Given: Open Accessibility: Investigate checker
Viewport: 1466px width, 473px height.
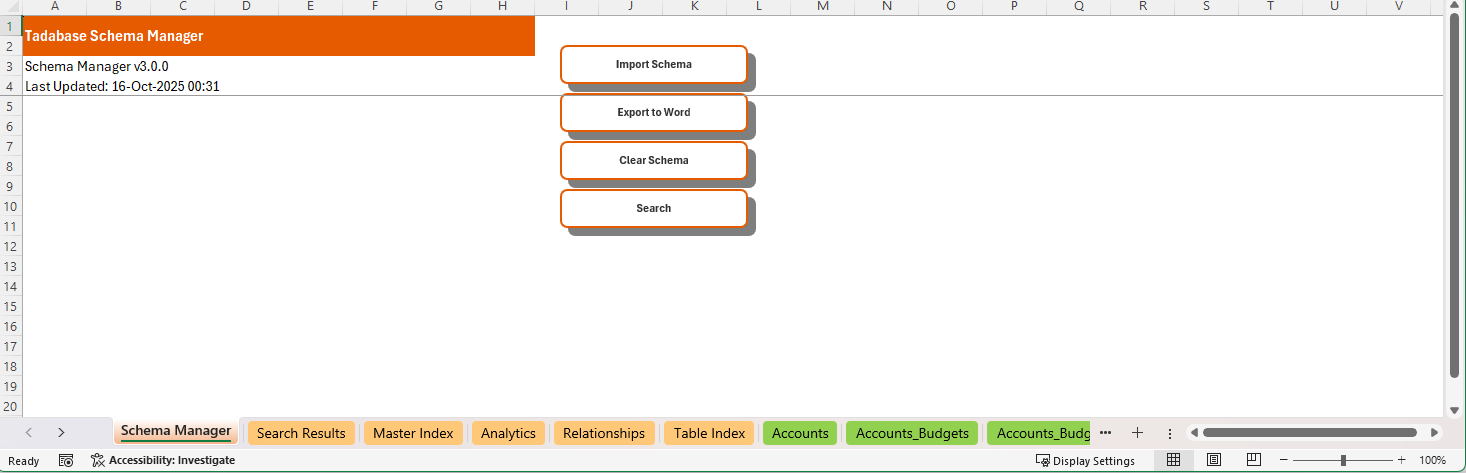Looking at the screenshot, I should click(x=163, y=460).
